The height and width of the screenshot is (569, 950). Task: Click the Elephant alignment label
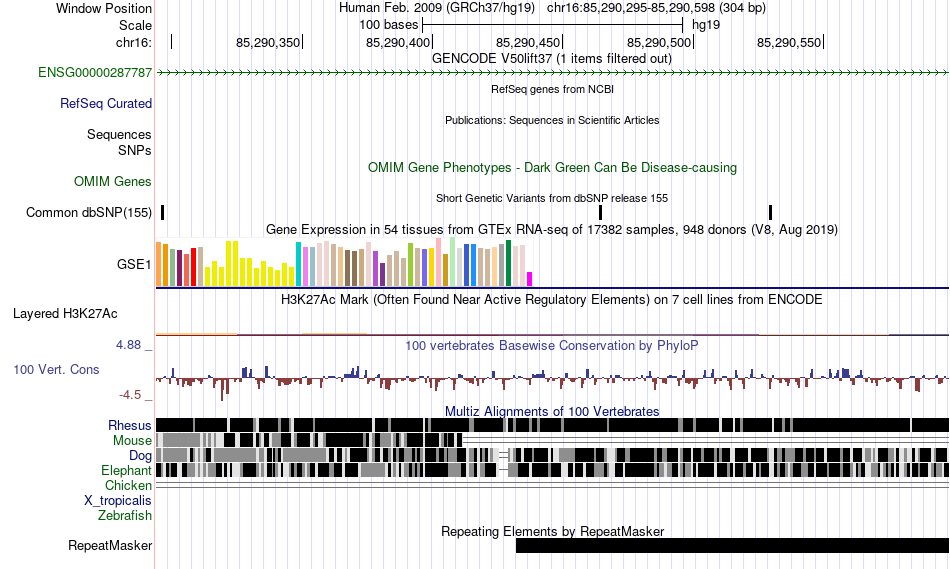click(x=126, y=471)
